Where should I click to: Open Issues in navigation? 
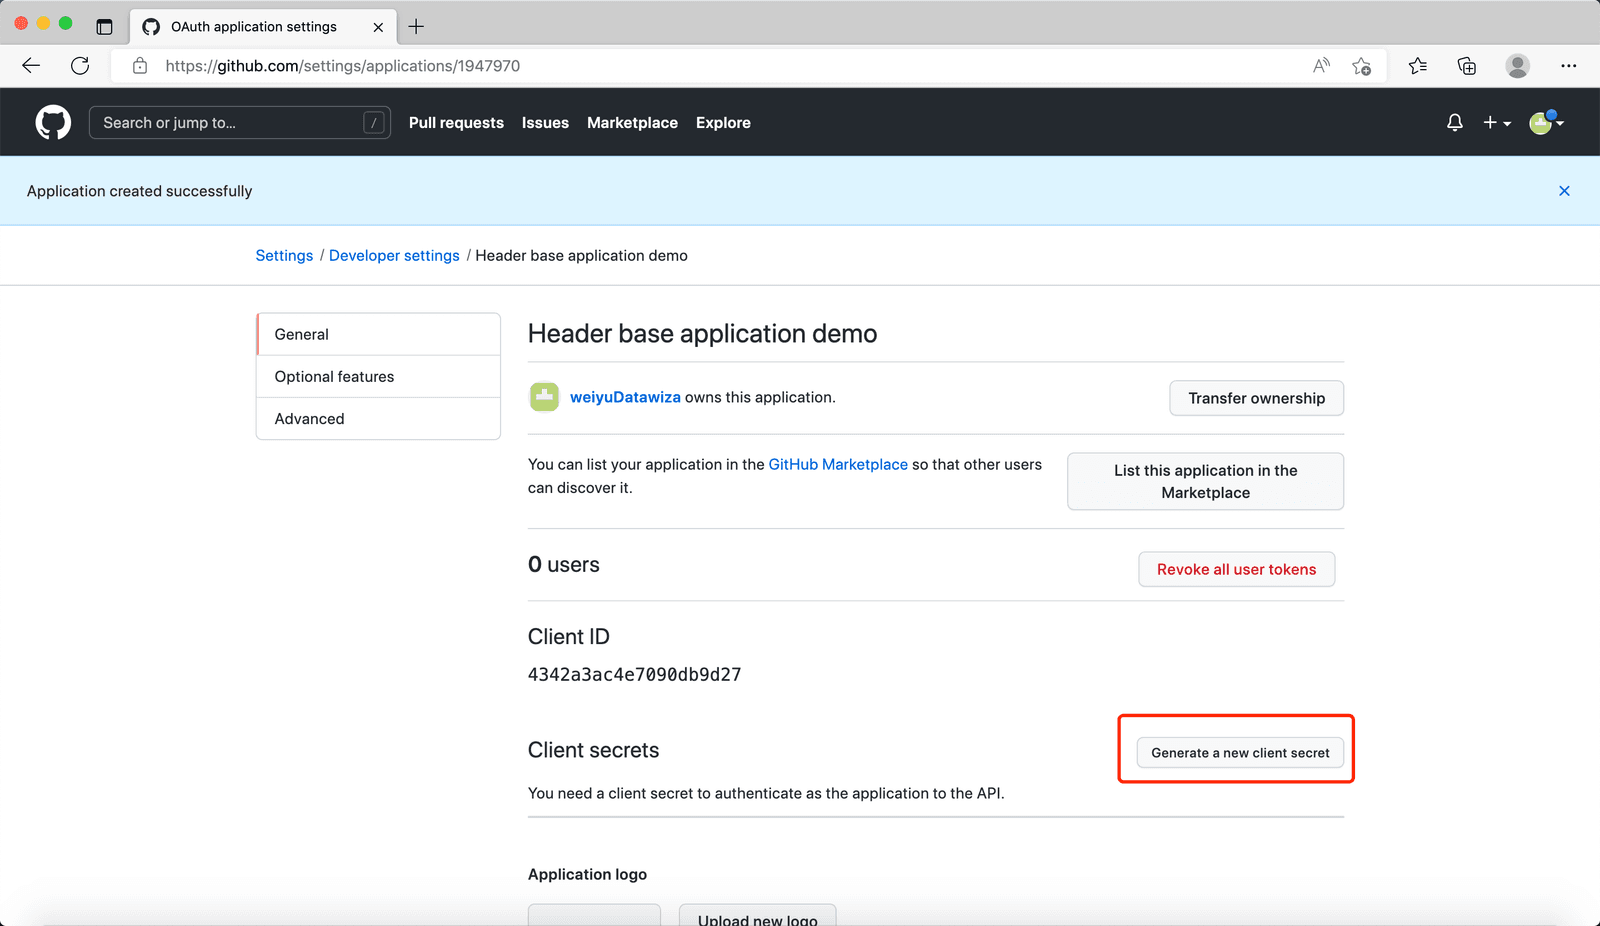coord(545,123)
